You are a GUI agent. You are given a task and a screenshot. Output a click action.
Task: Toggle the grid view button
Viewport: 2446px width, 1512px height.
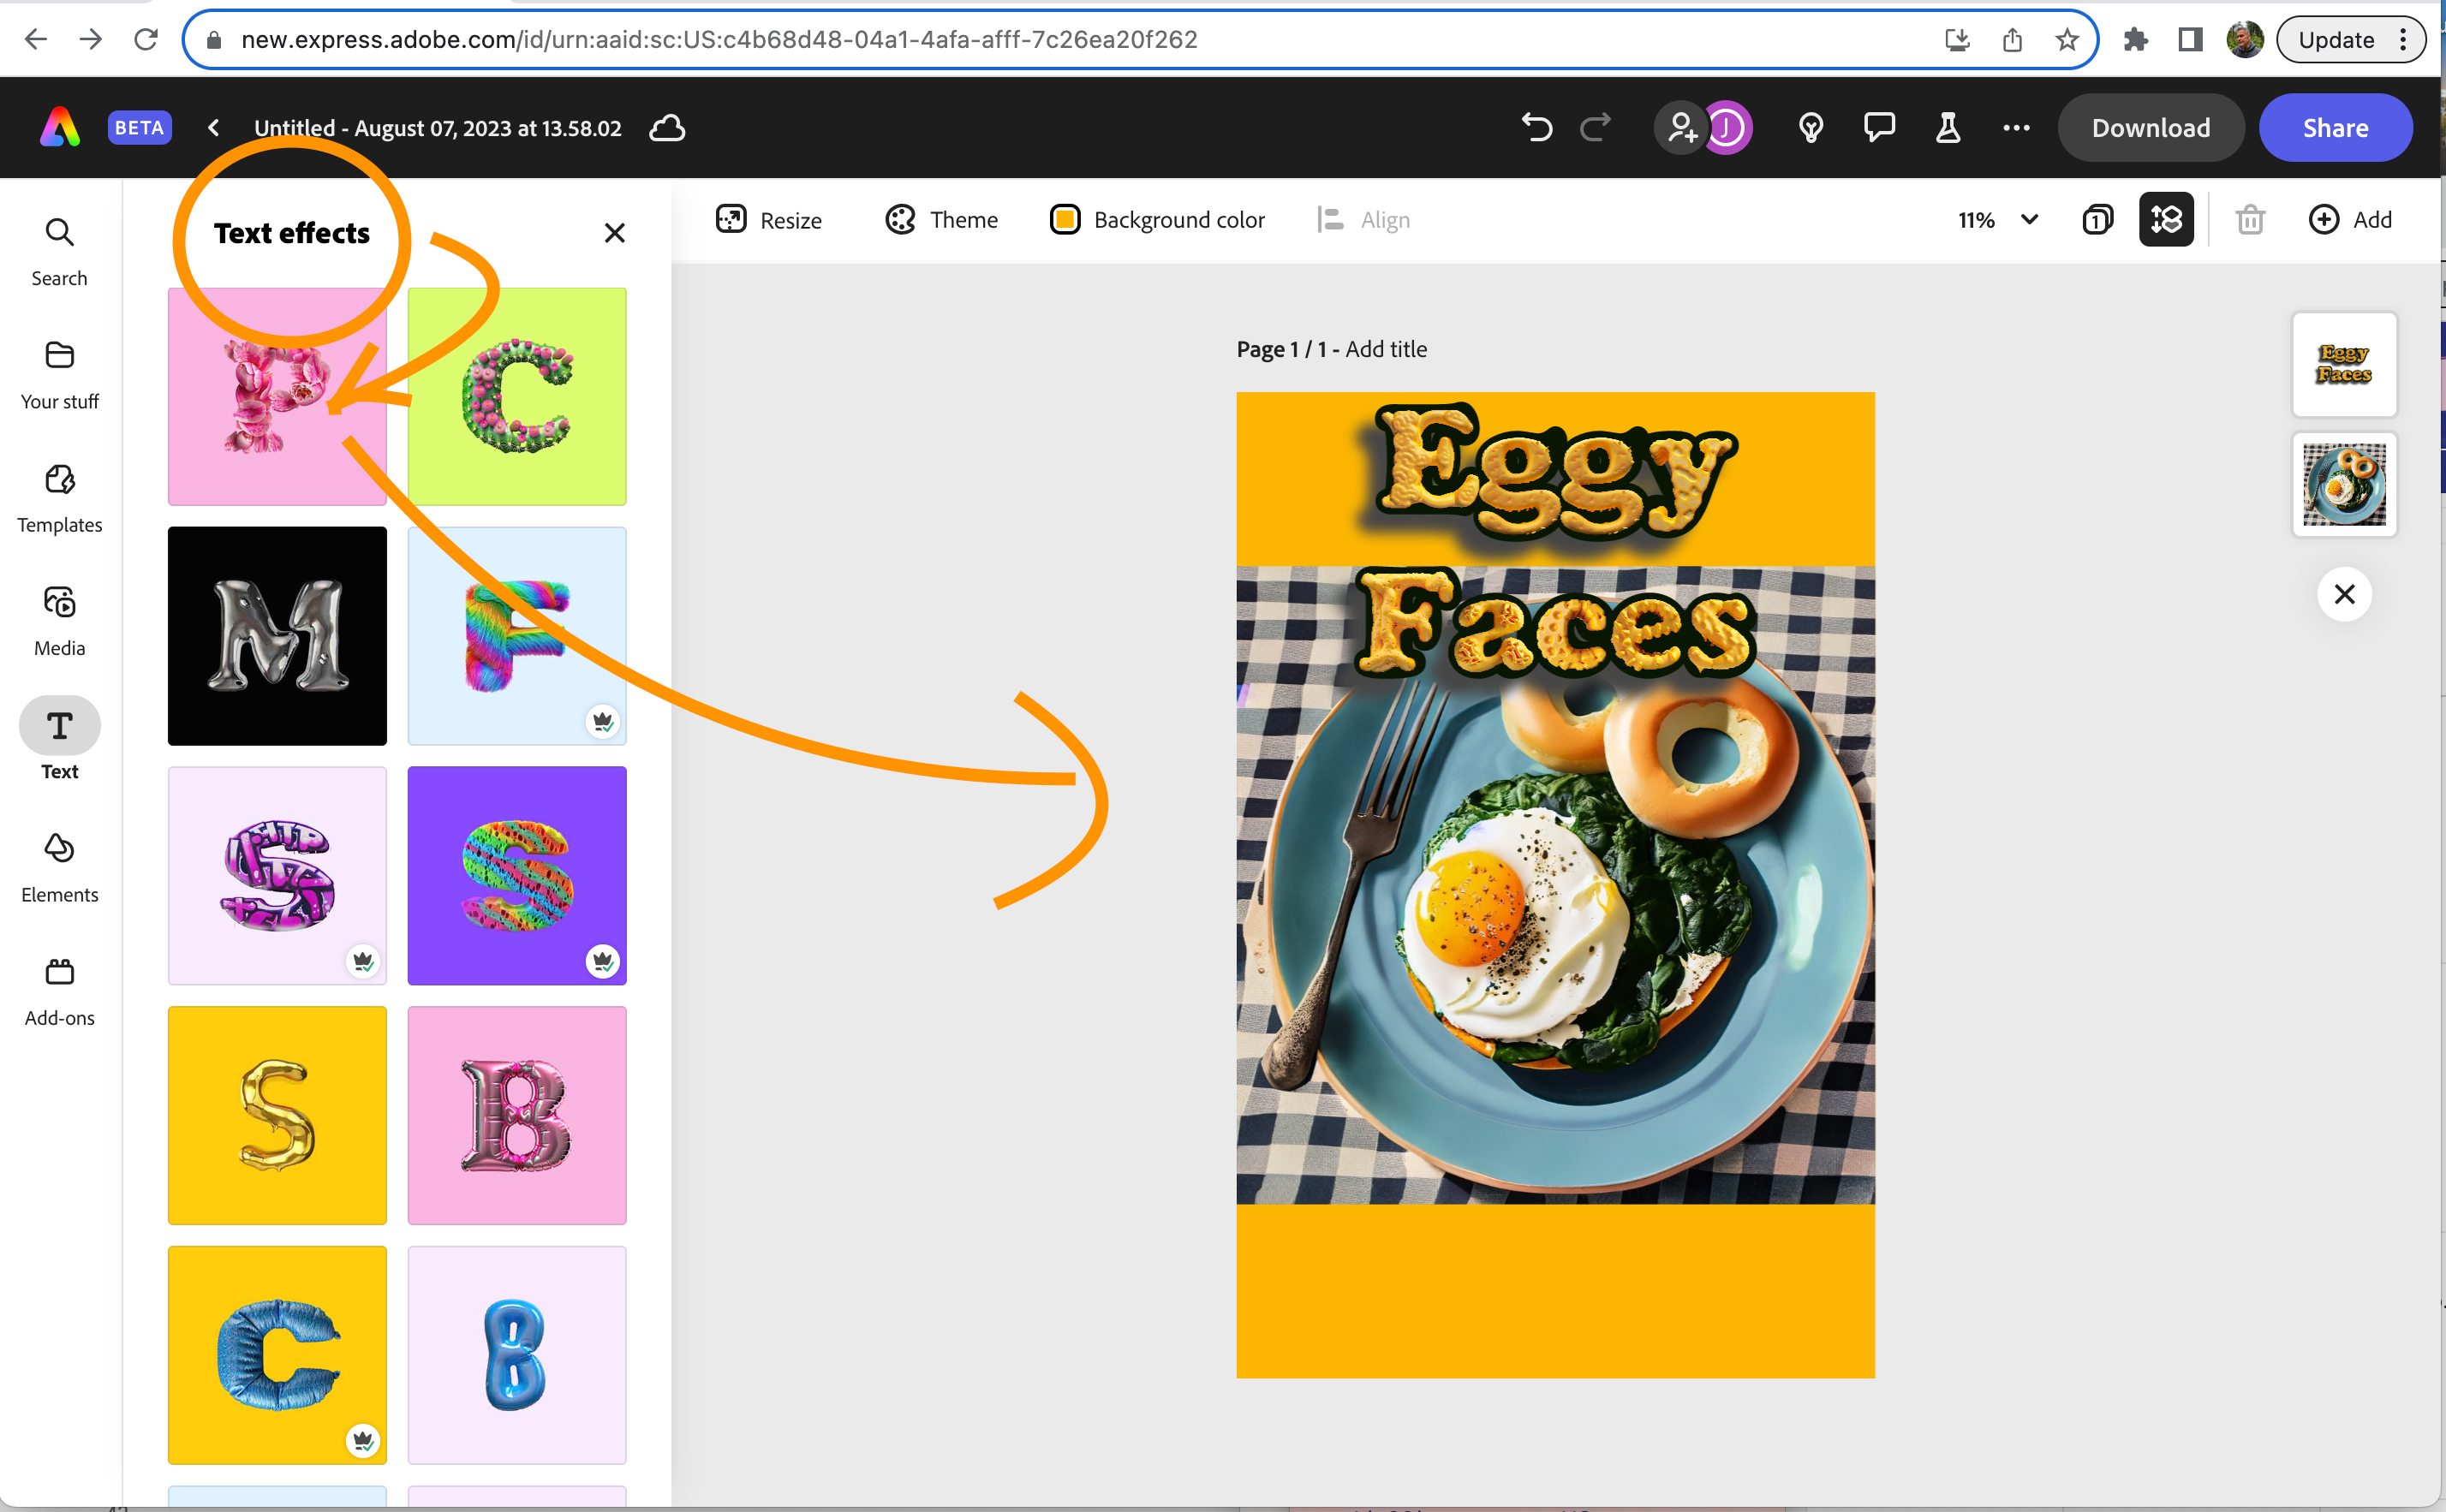2166,220
